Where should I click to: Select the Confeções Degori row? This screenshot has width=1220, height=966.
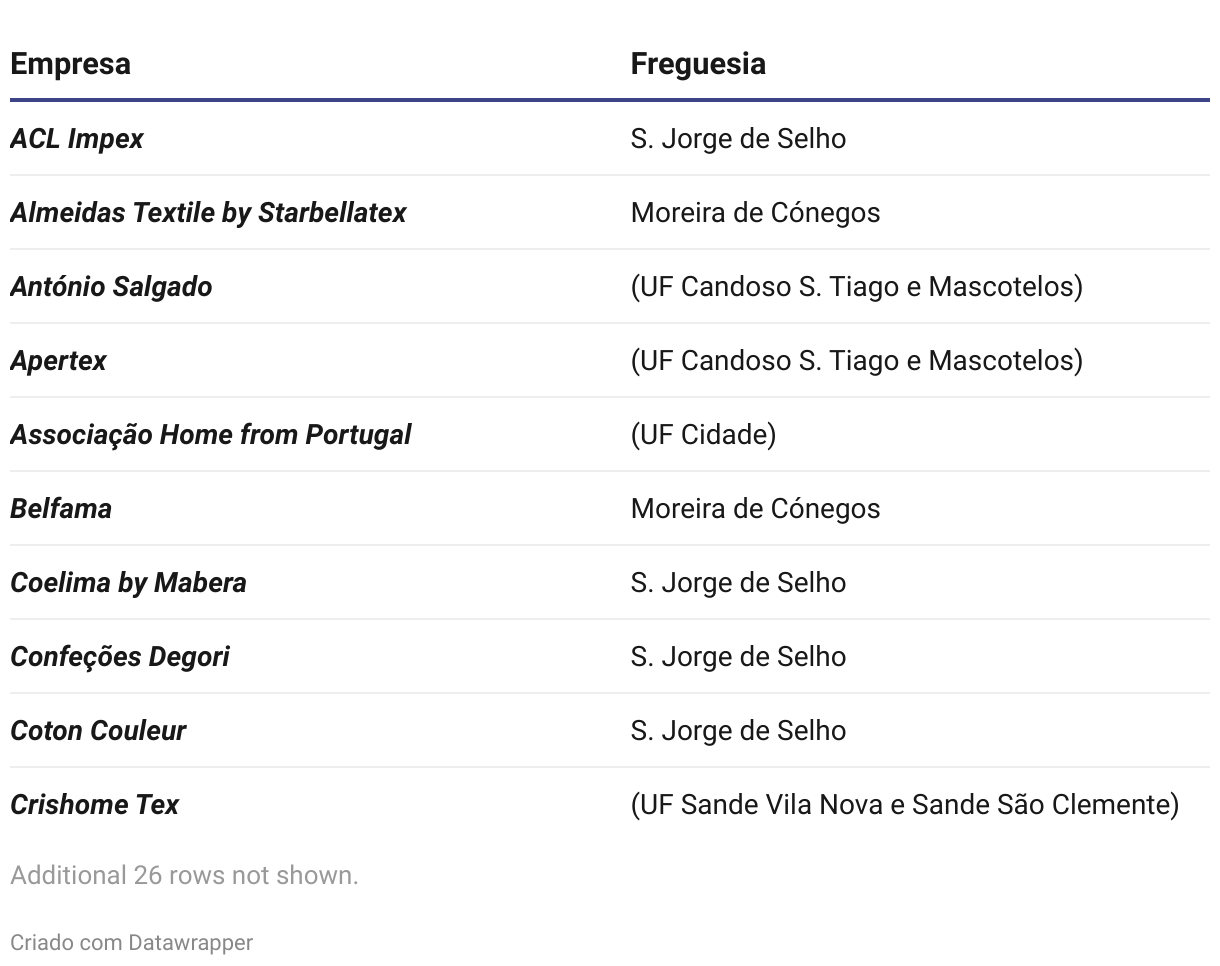pos(610,656)
